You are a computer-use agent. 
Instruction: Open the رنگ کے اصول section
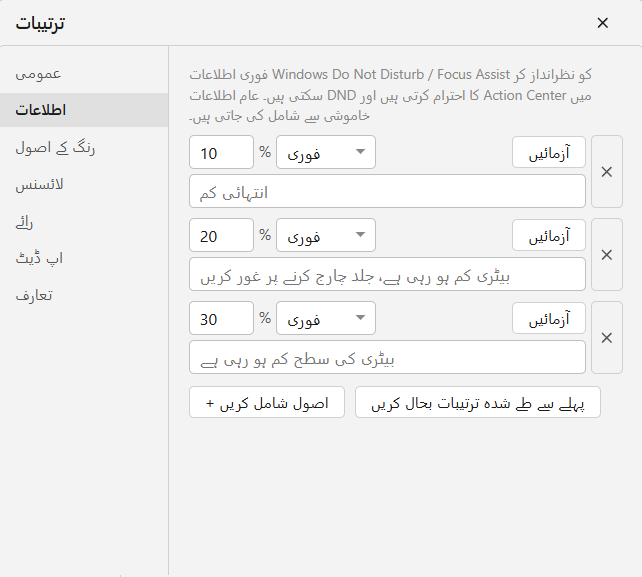tap(84, 147)
